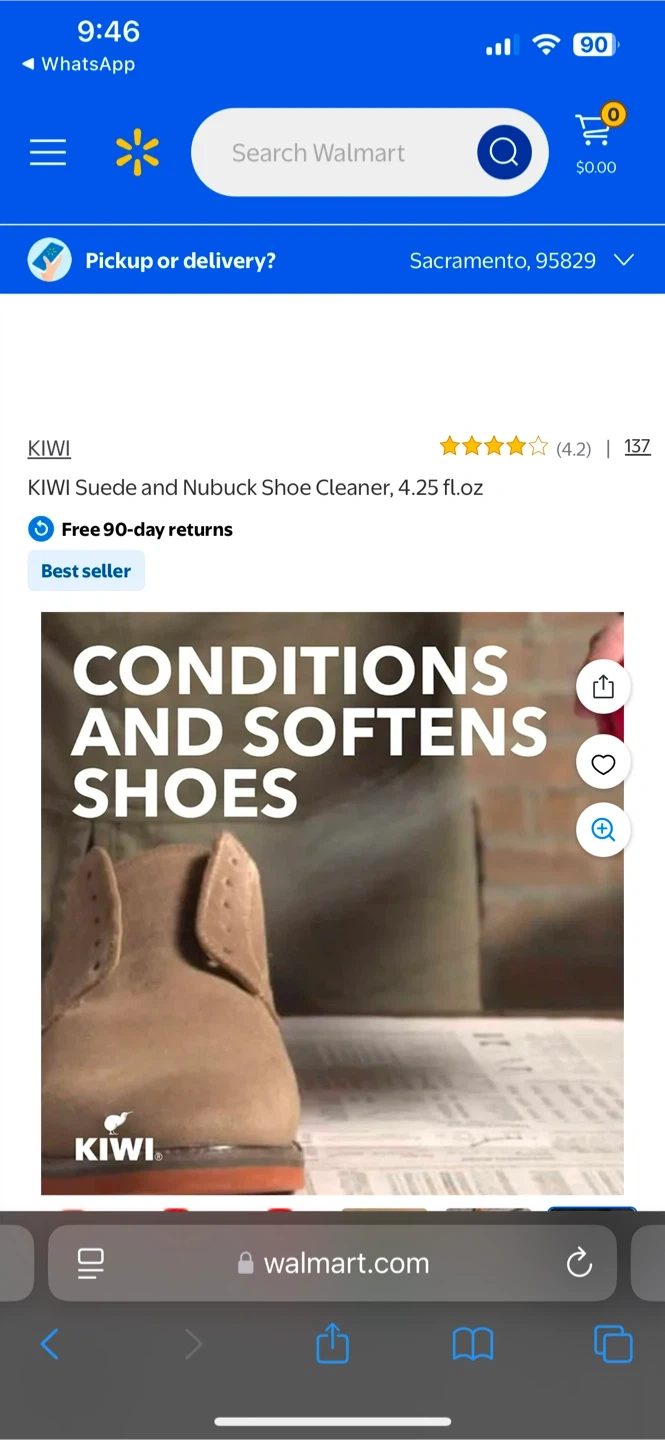Open the KIWI brand link
The height and width of the screenshot is (1440, 665).
pos(49,448)
